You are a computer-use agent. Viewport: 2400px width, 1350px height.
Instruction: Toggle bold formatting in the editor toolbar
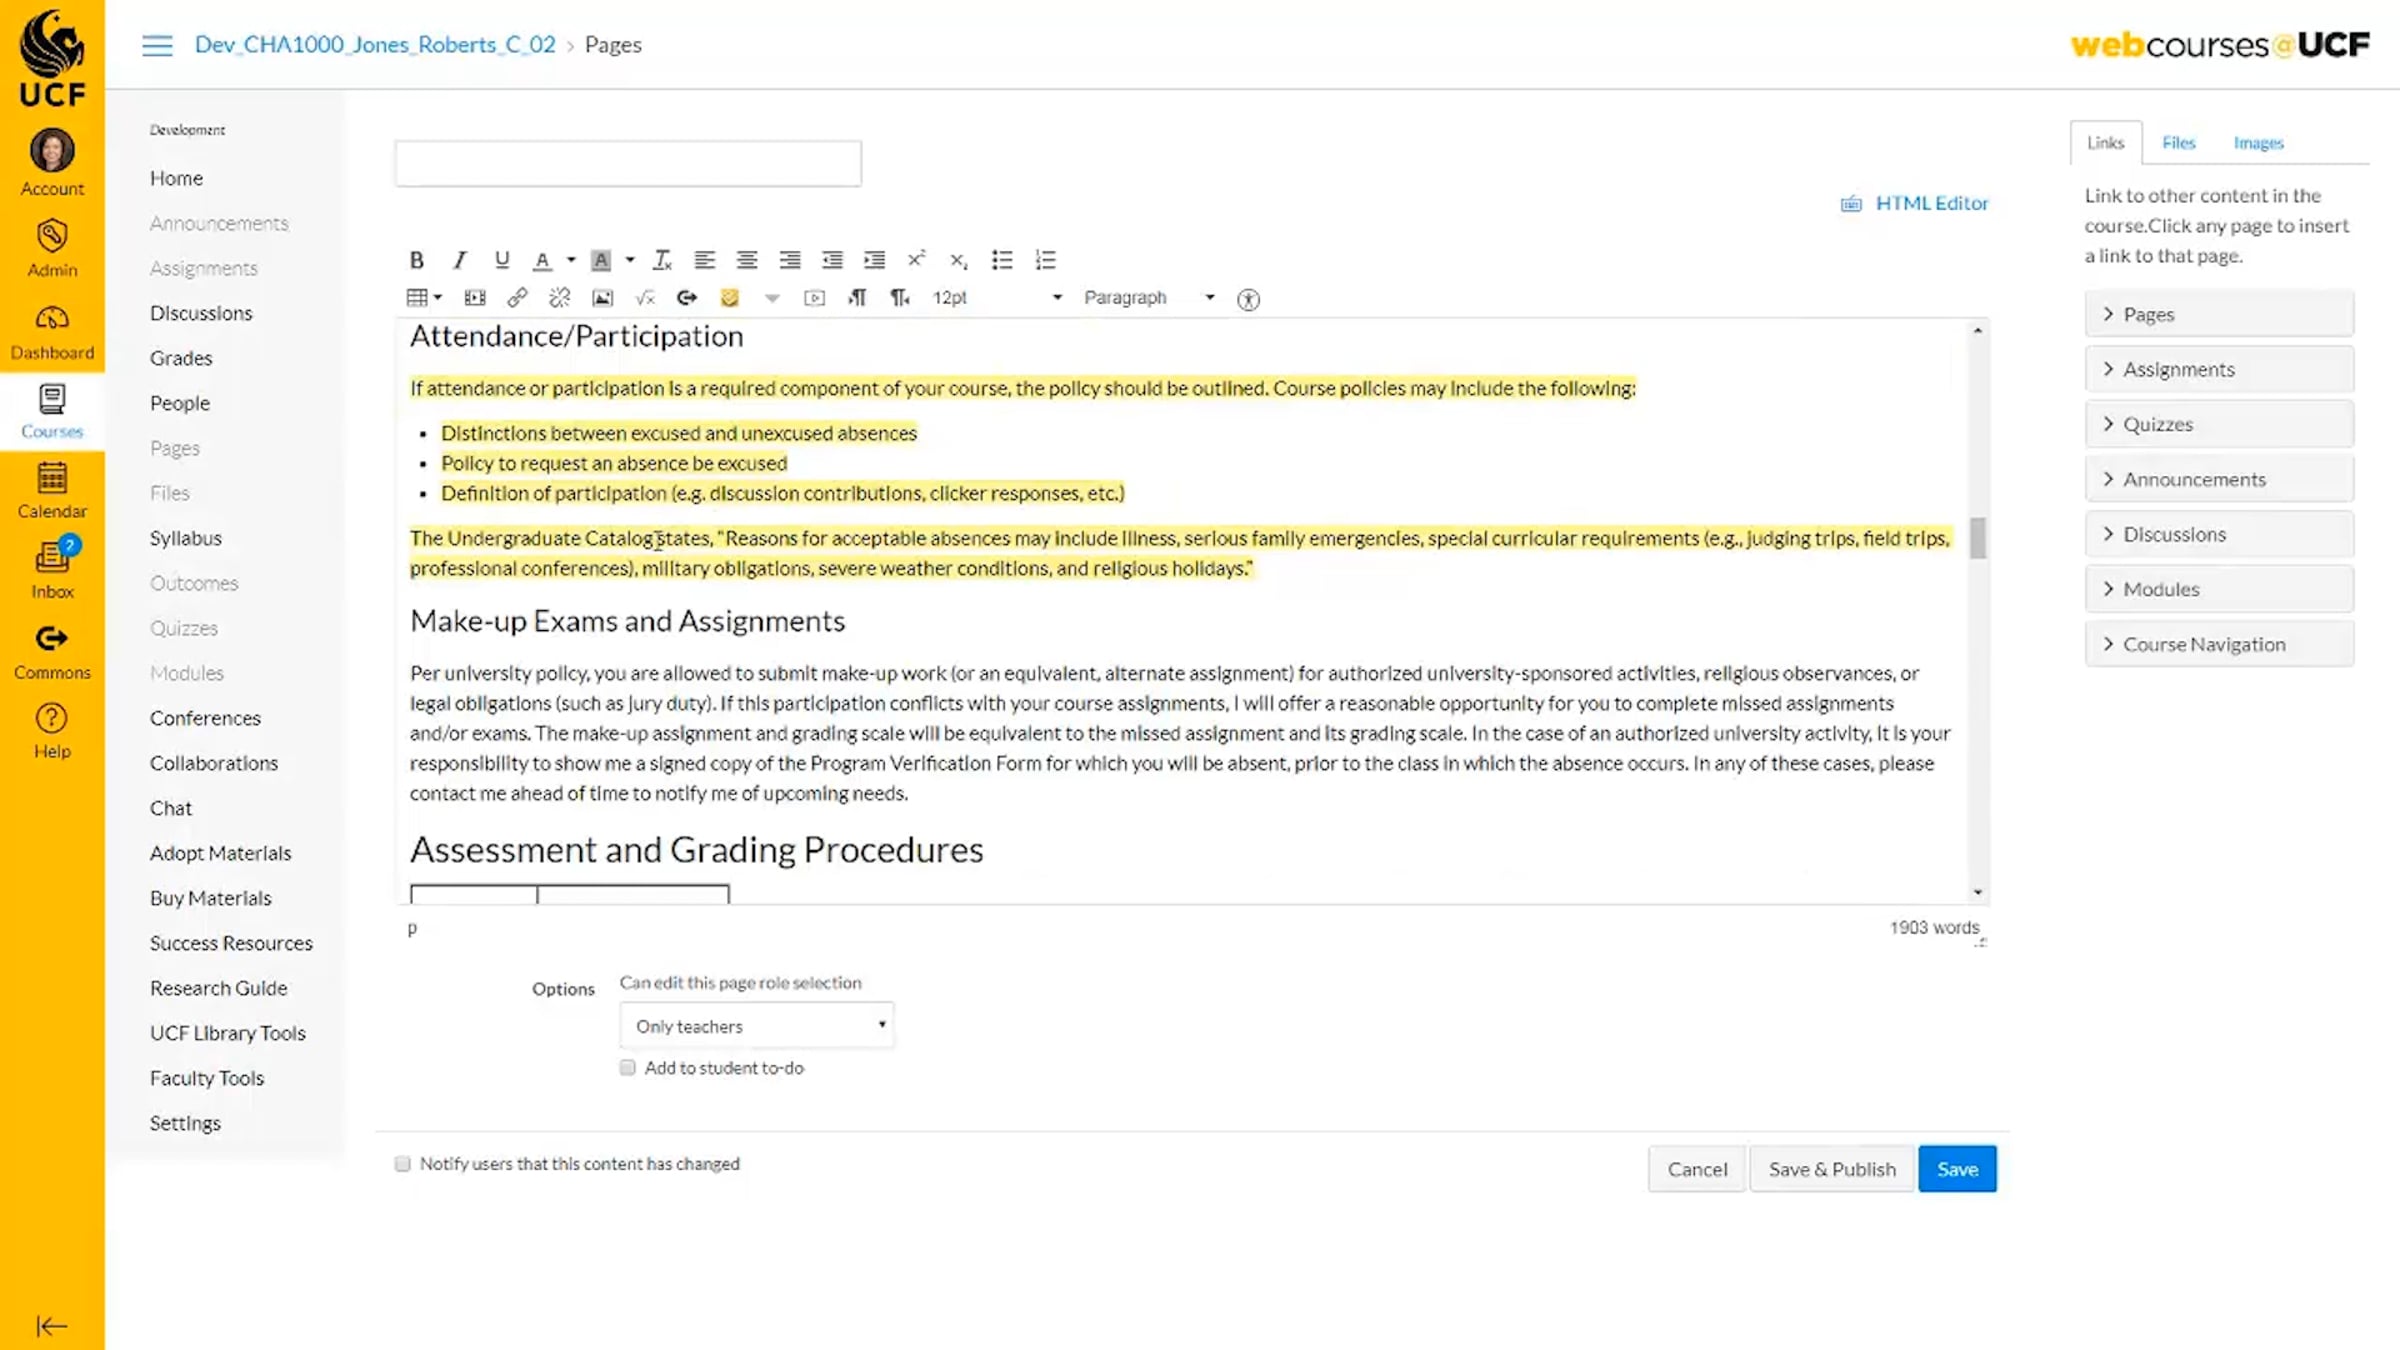point(417,260)
